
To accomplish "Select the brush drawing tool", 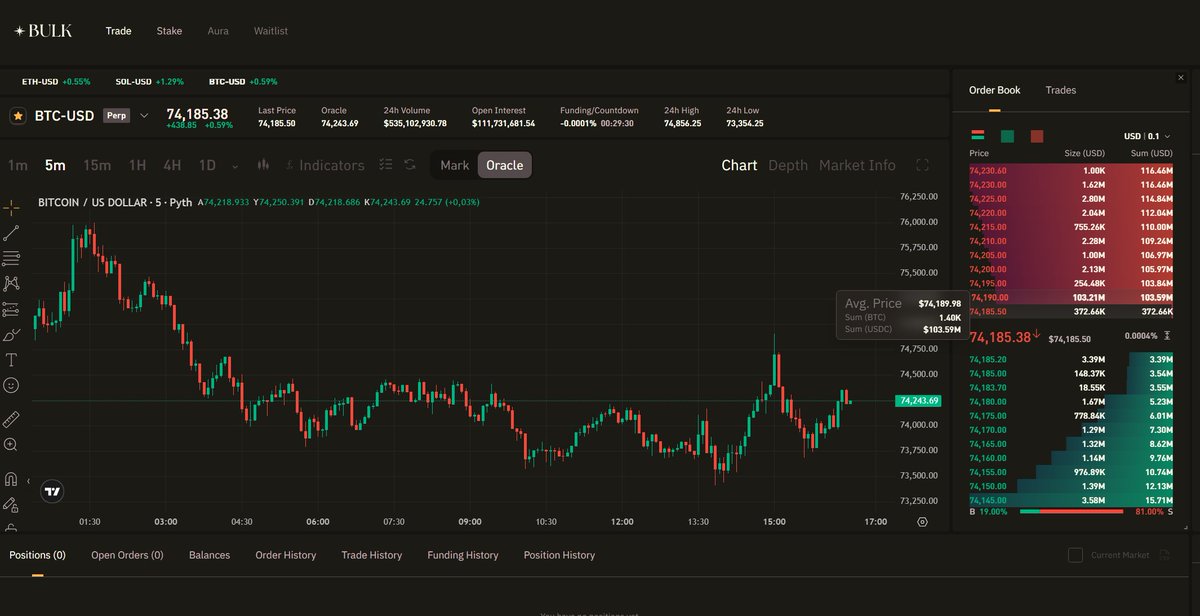I will point(12,335).
